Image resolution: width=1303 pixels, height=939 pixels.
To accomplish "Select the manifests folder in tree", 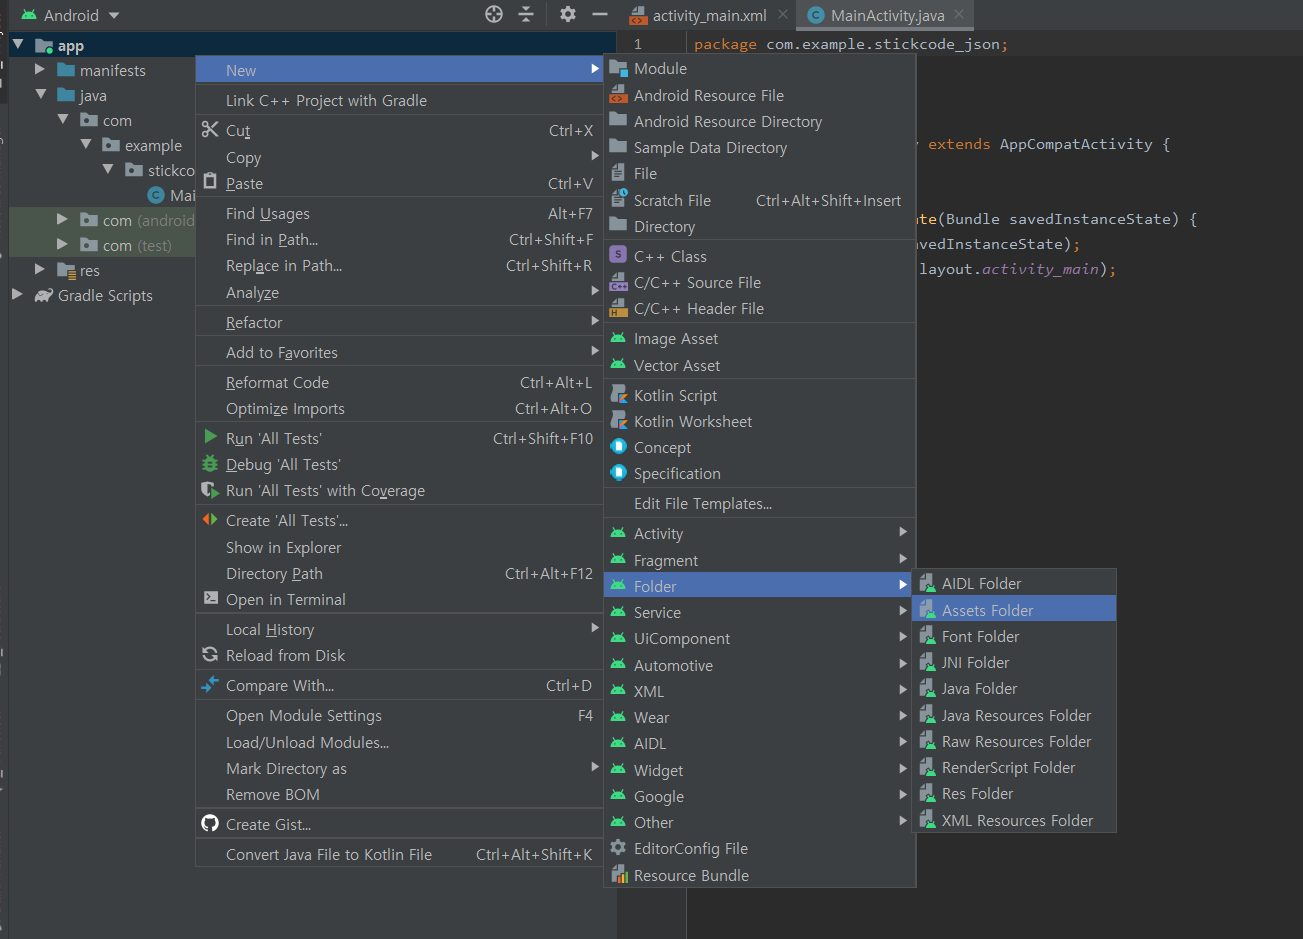I will click(112, 70).
